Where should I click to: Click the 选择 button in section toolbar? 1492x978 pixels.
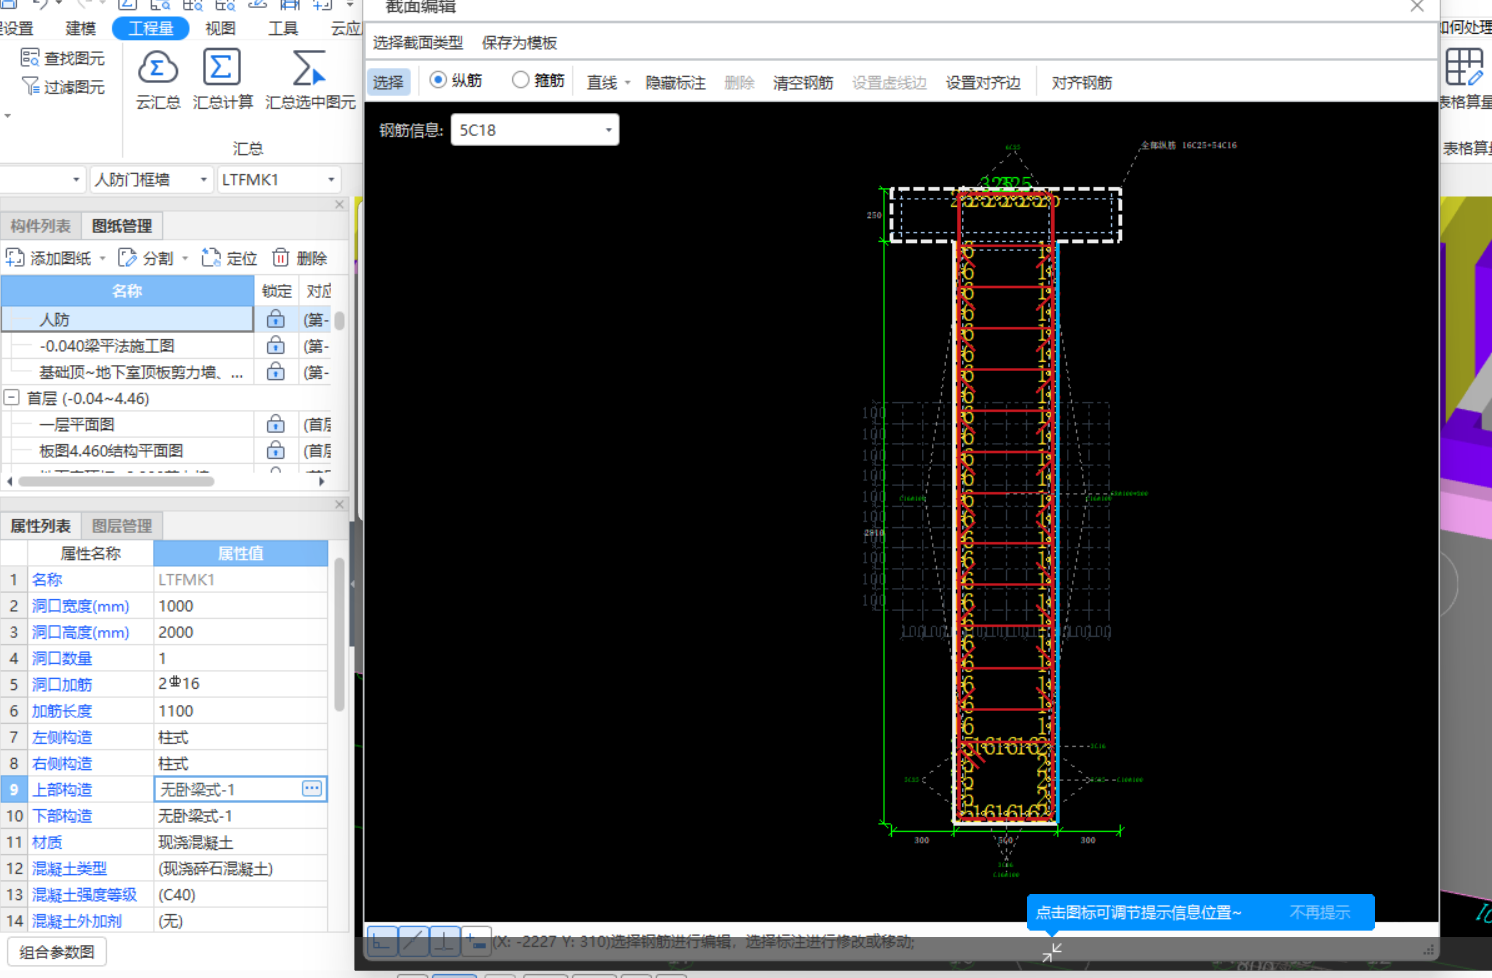(x=389, y=82)
